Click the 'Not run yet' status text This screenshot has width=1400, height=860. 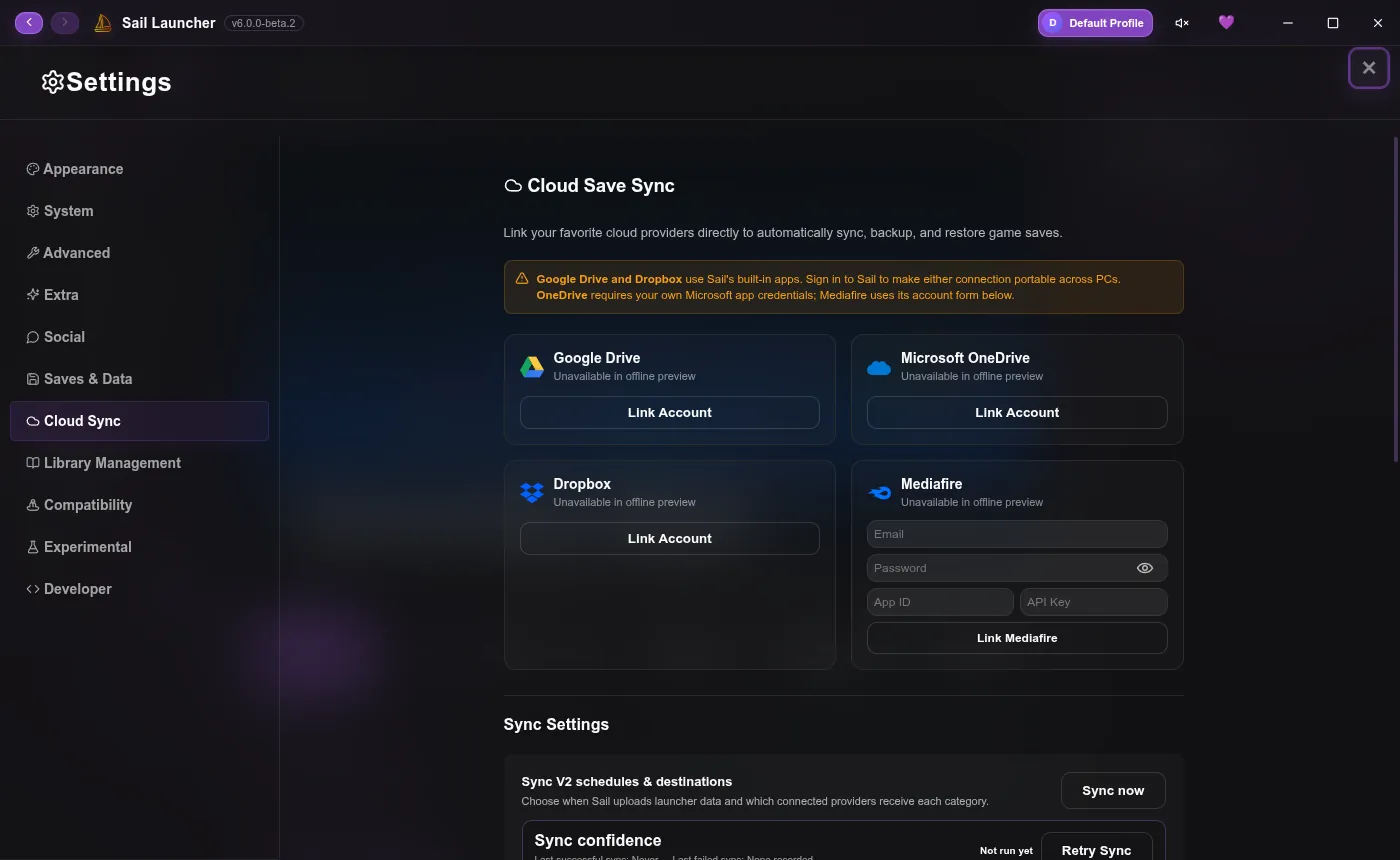coord(1006,850)
